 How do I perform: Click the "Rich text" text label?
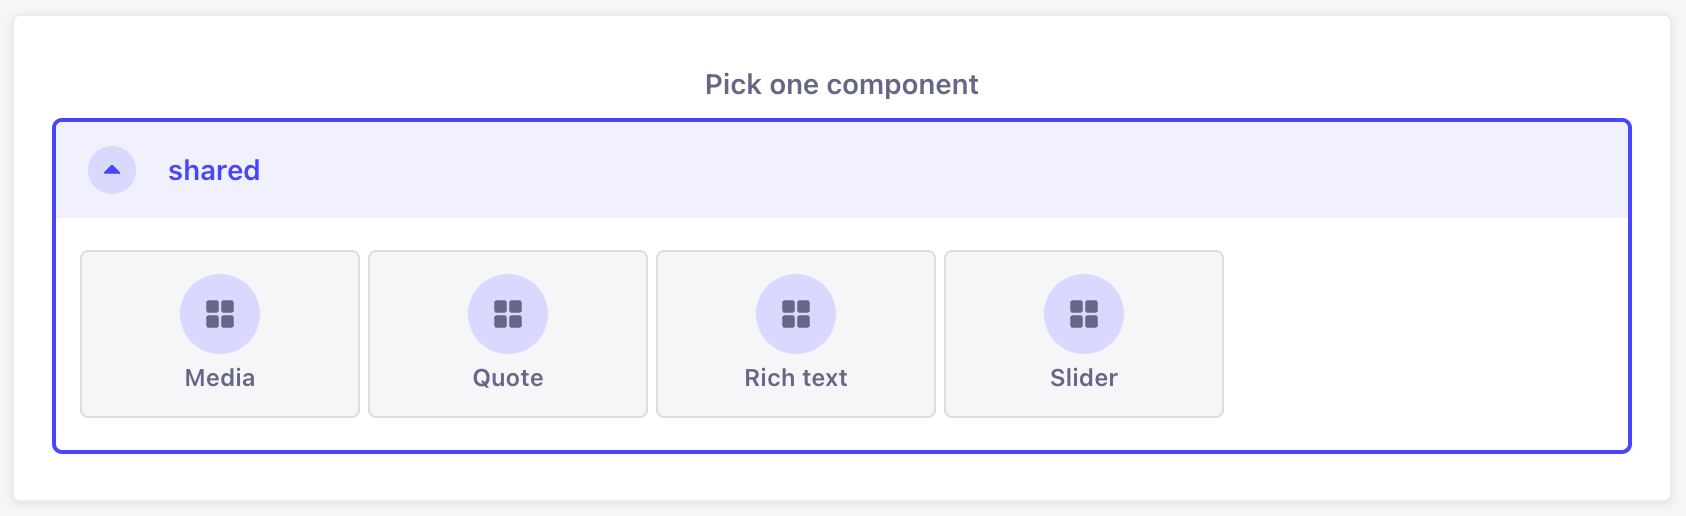coord(796,378)
